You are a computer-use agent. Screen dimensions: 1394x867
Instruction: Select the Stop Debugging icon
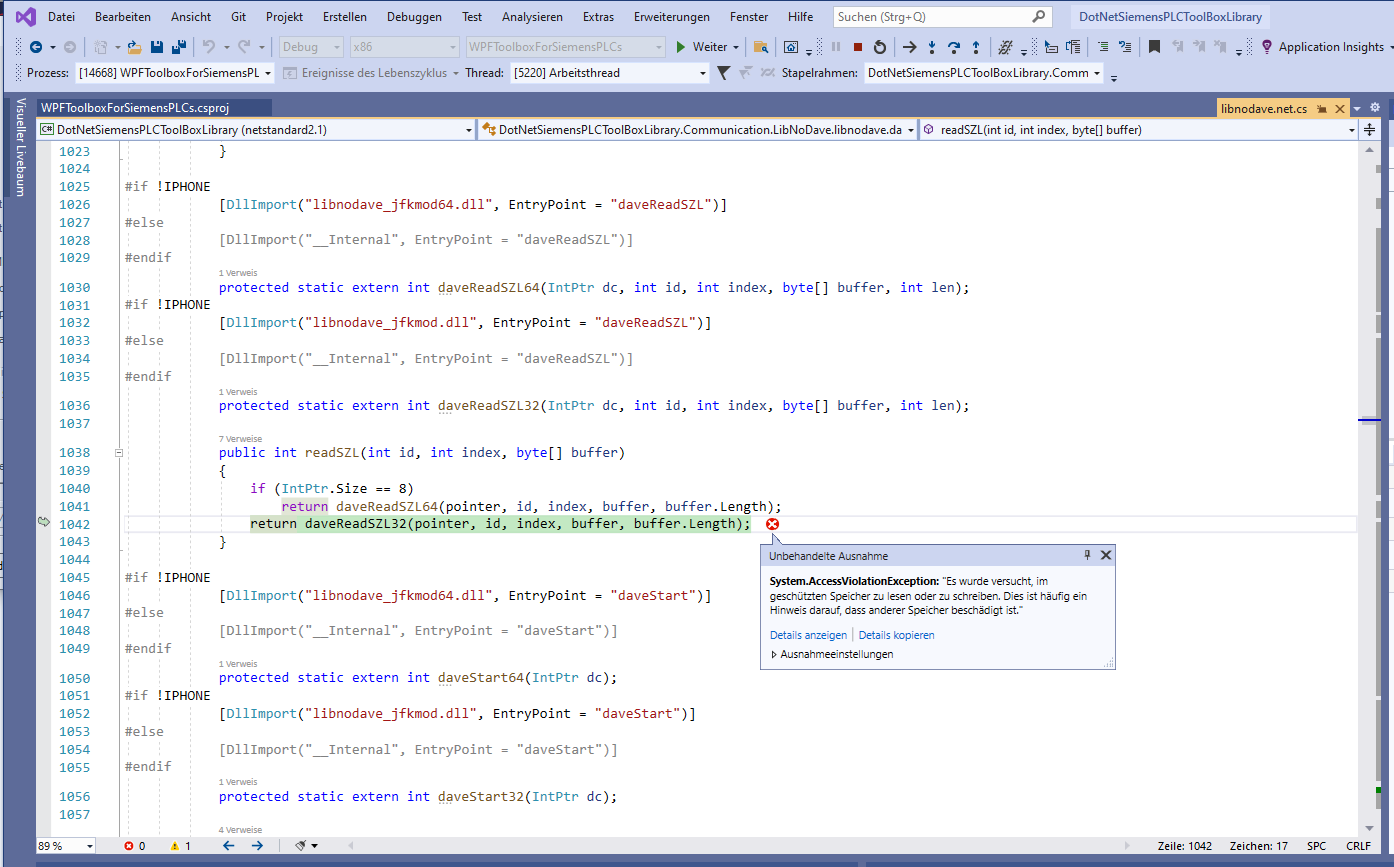[x=857, y=46]
